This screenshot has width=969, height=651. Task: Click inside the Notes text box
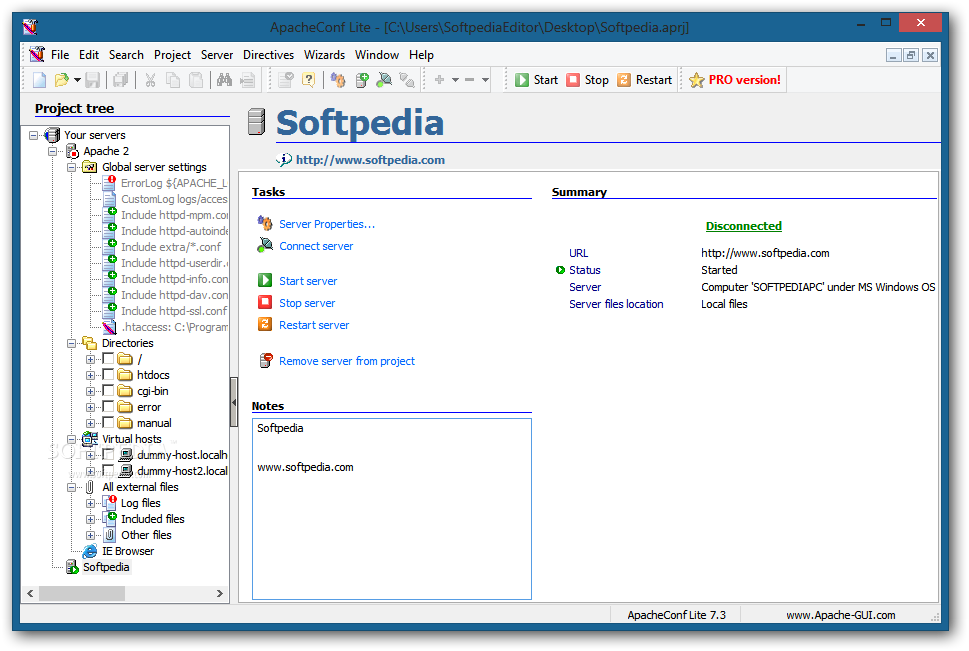coord(391,509)
